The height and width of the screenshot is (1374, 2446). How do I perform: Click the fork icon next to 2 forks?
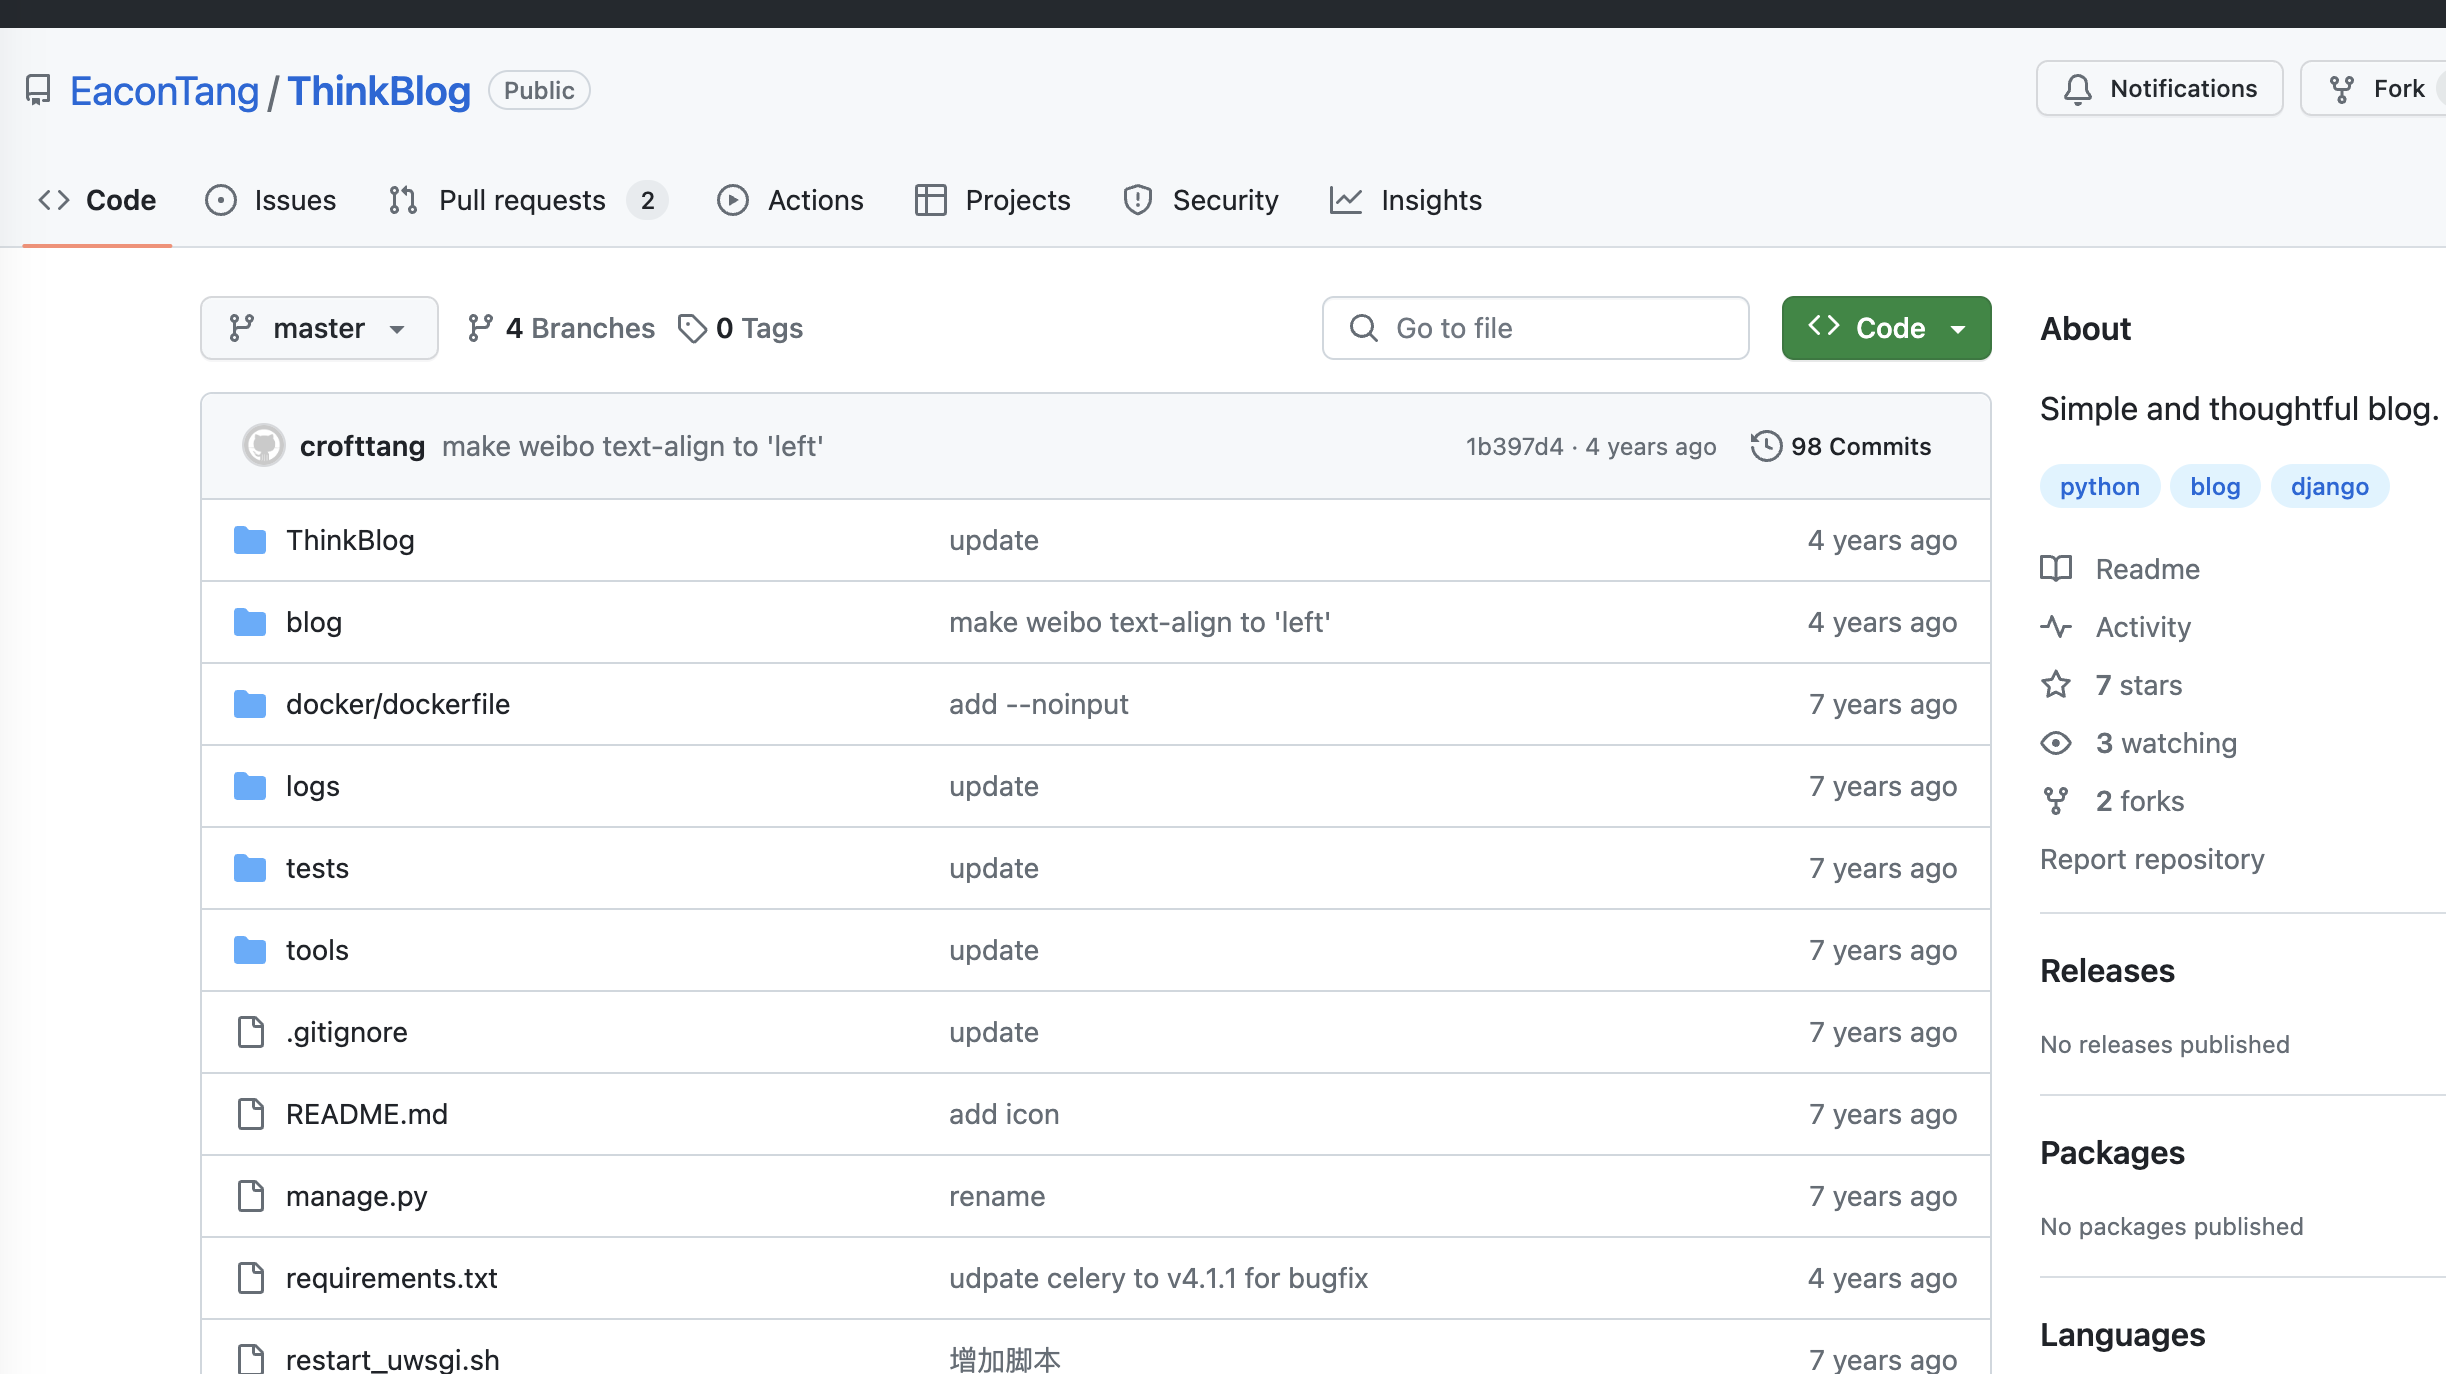click(2056, 801)
